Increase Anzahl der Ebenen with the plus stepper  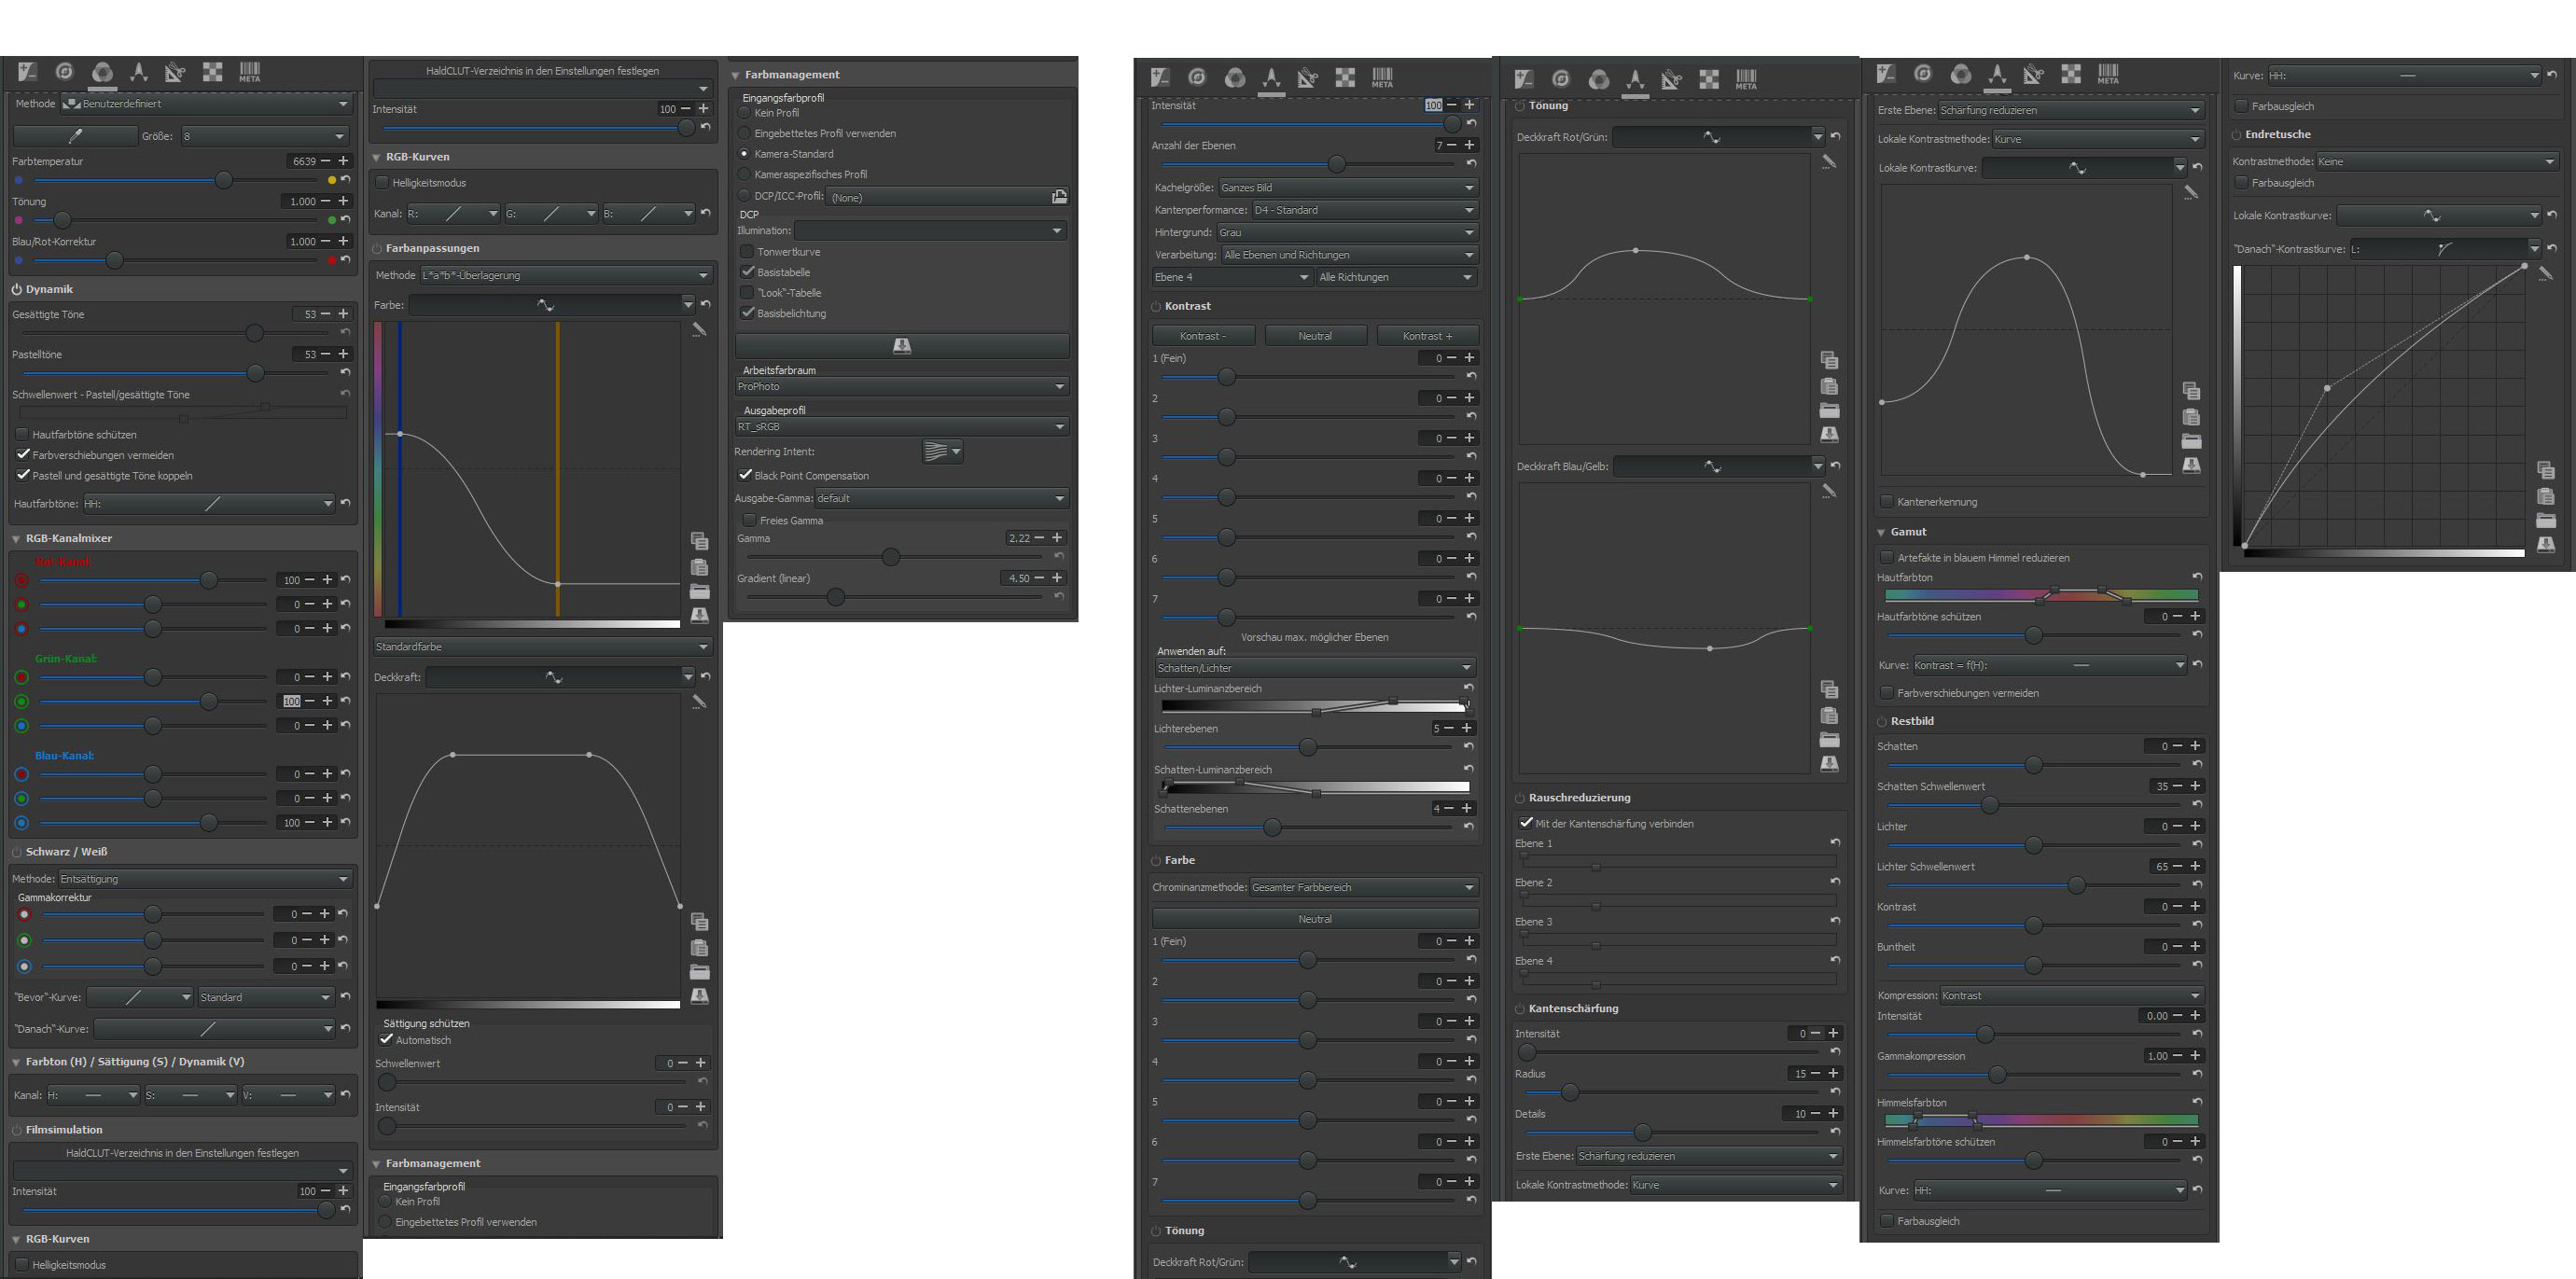[x=1469, y=145]
